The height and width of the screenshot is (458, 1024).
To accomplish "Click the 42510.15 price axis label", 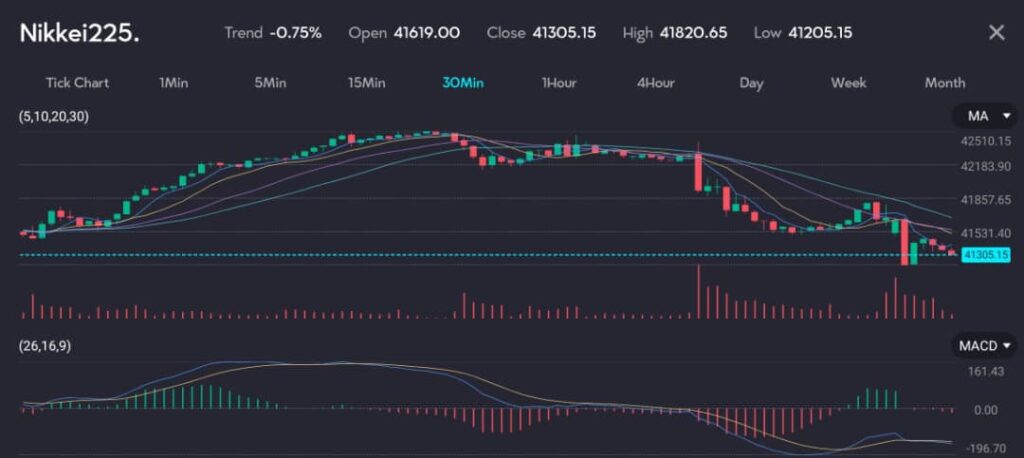I will tap(983, 141).
